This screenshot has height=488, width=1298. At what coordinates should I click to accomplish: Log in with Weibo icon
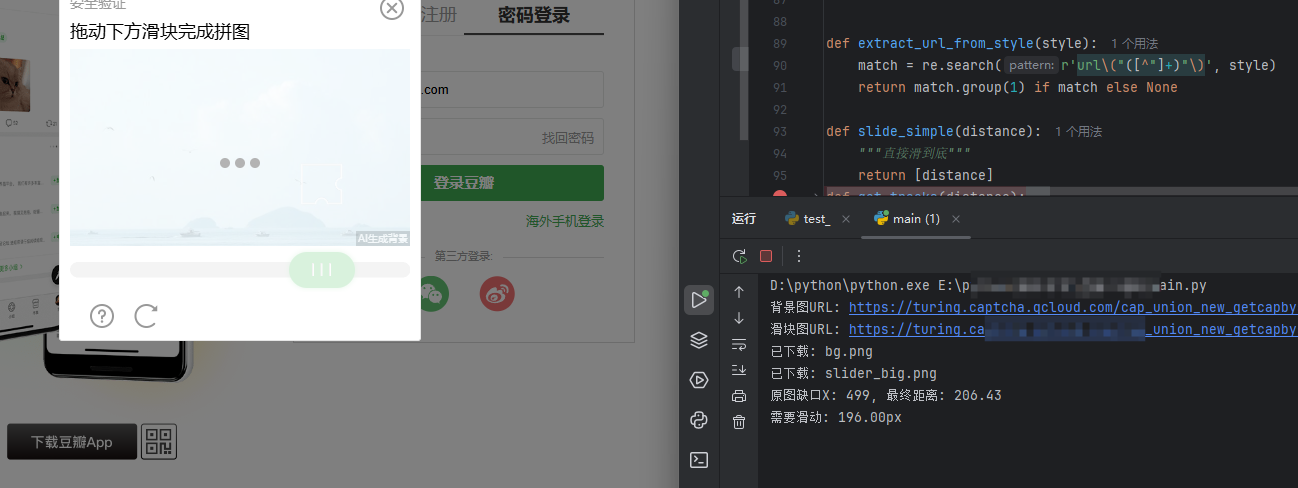click(497, 293)
